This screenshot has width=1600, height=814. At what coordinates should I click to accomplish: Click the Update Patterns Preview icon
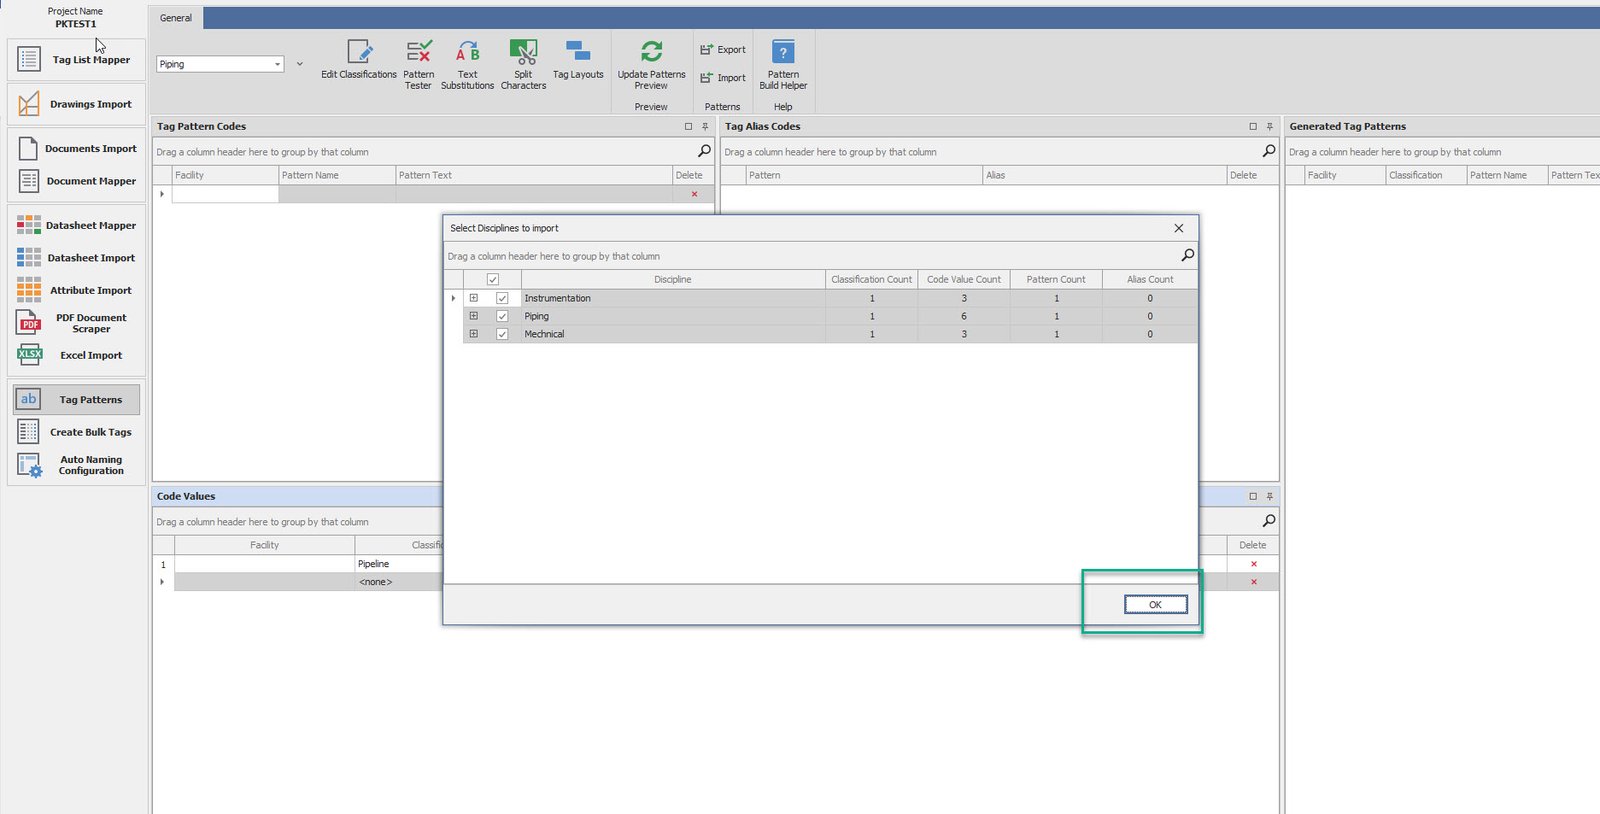(651, 52)
